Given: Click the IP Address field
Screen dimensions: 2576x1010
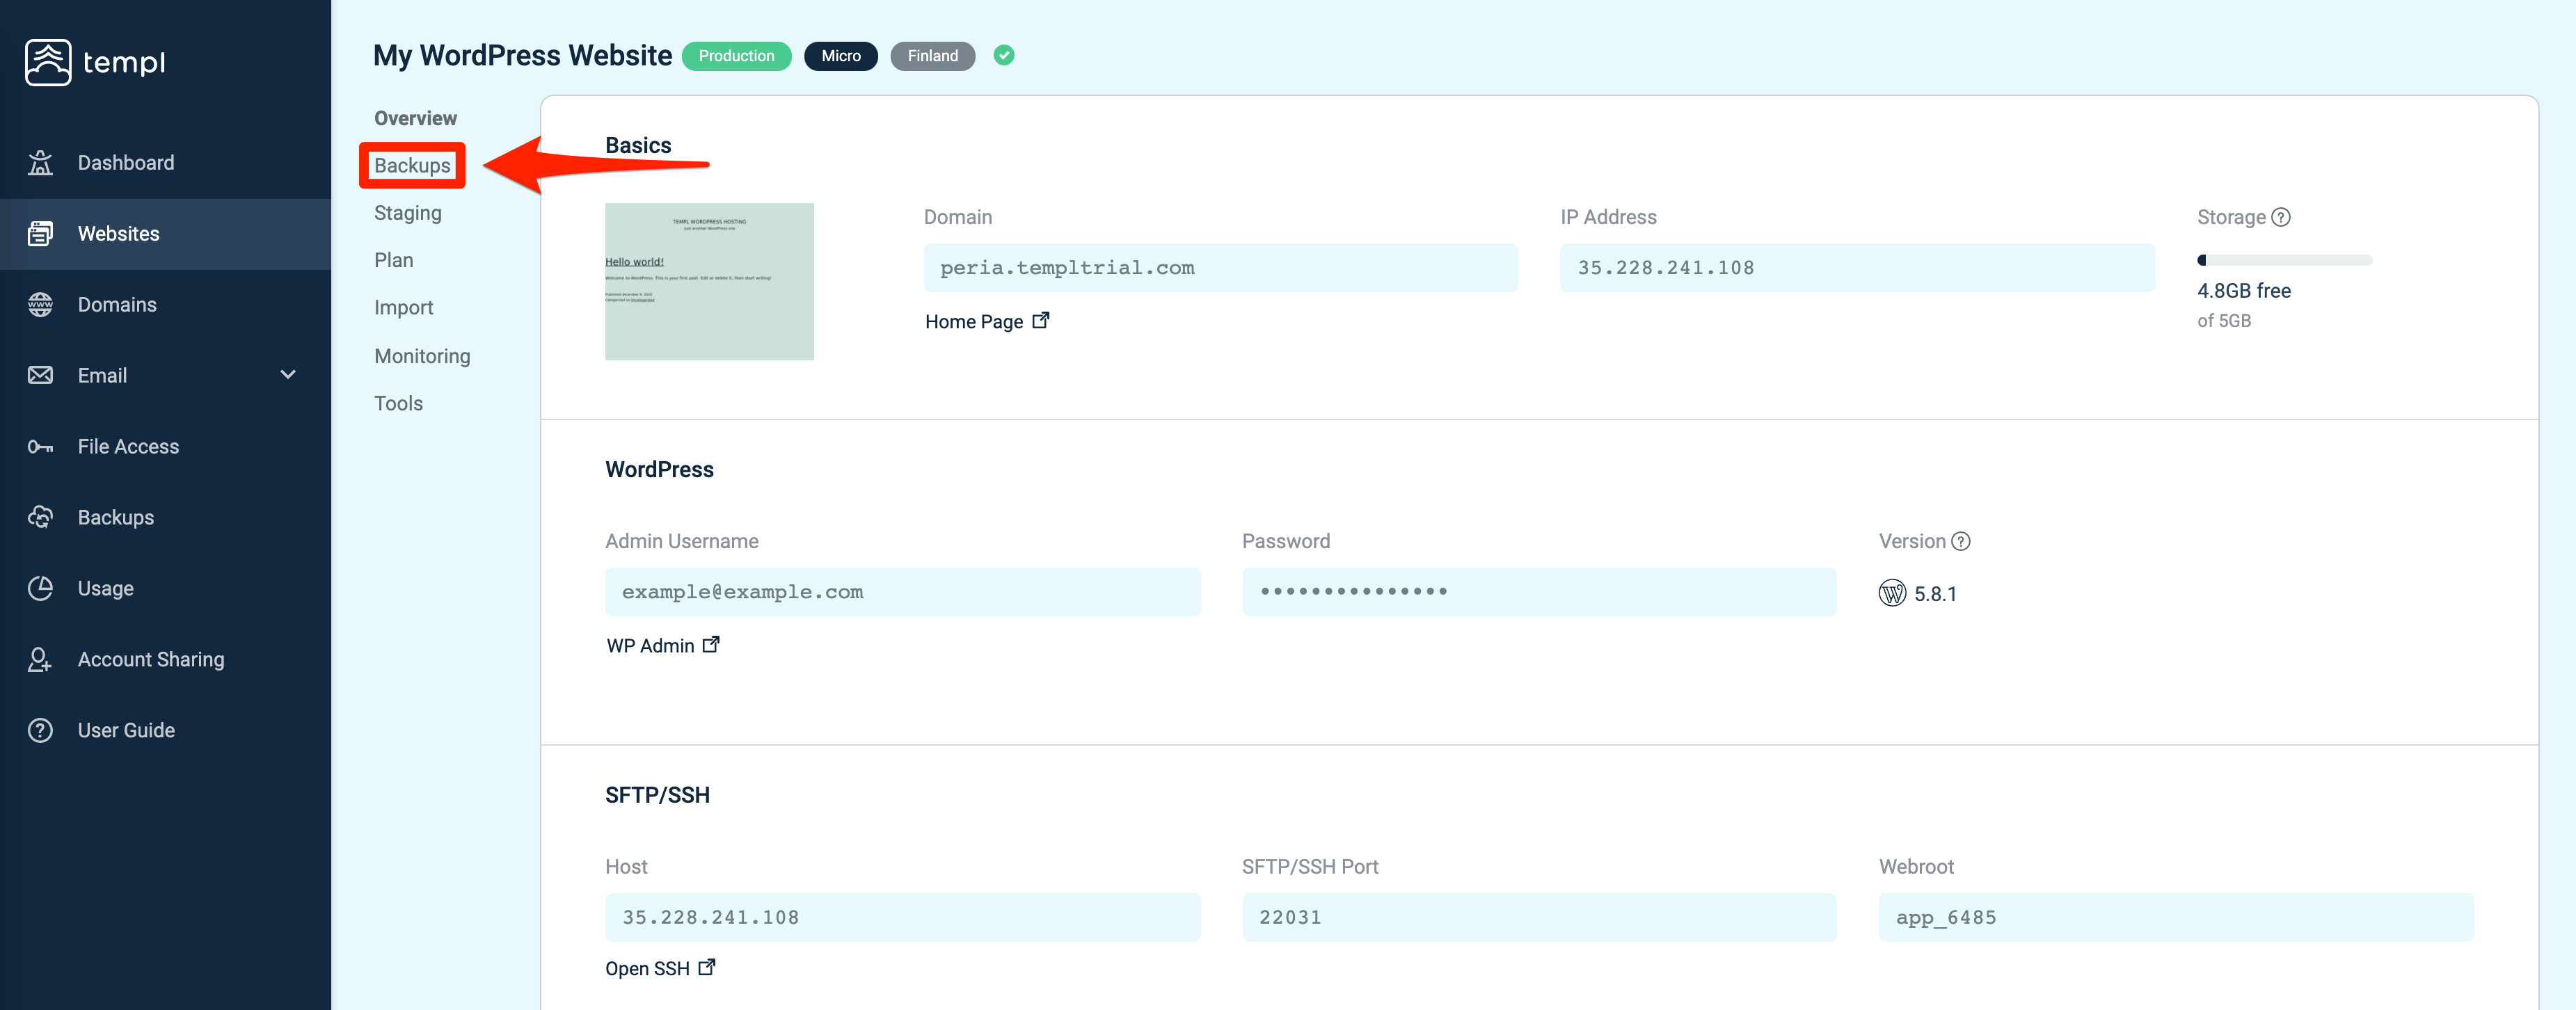Looking at the screenshot, I should (x=1857, y=267).
